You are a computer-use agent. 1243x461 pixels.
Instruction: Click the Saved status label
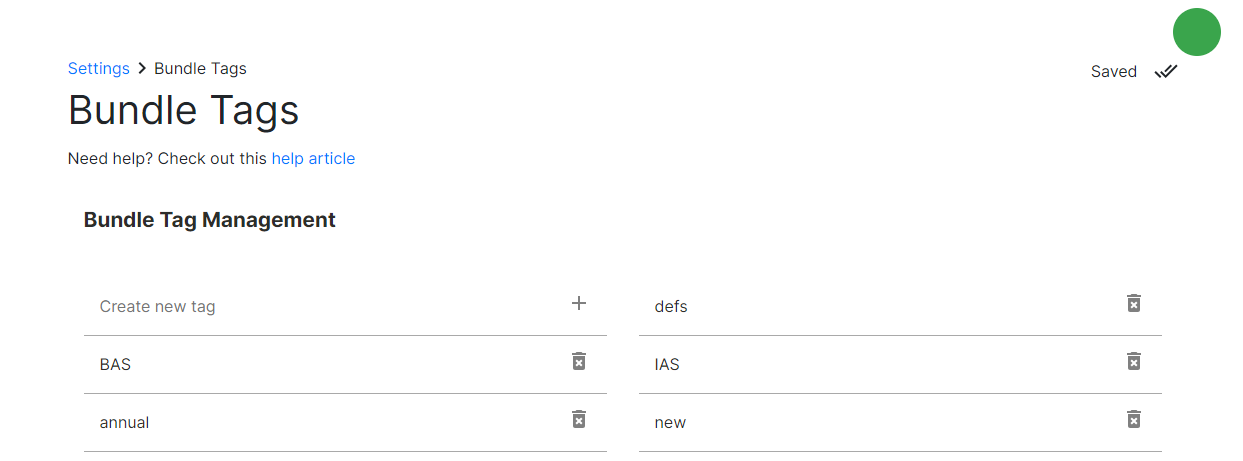tap(1113, 72)
